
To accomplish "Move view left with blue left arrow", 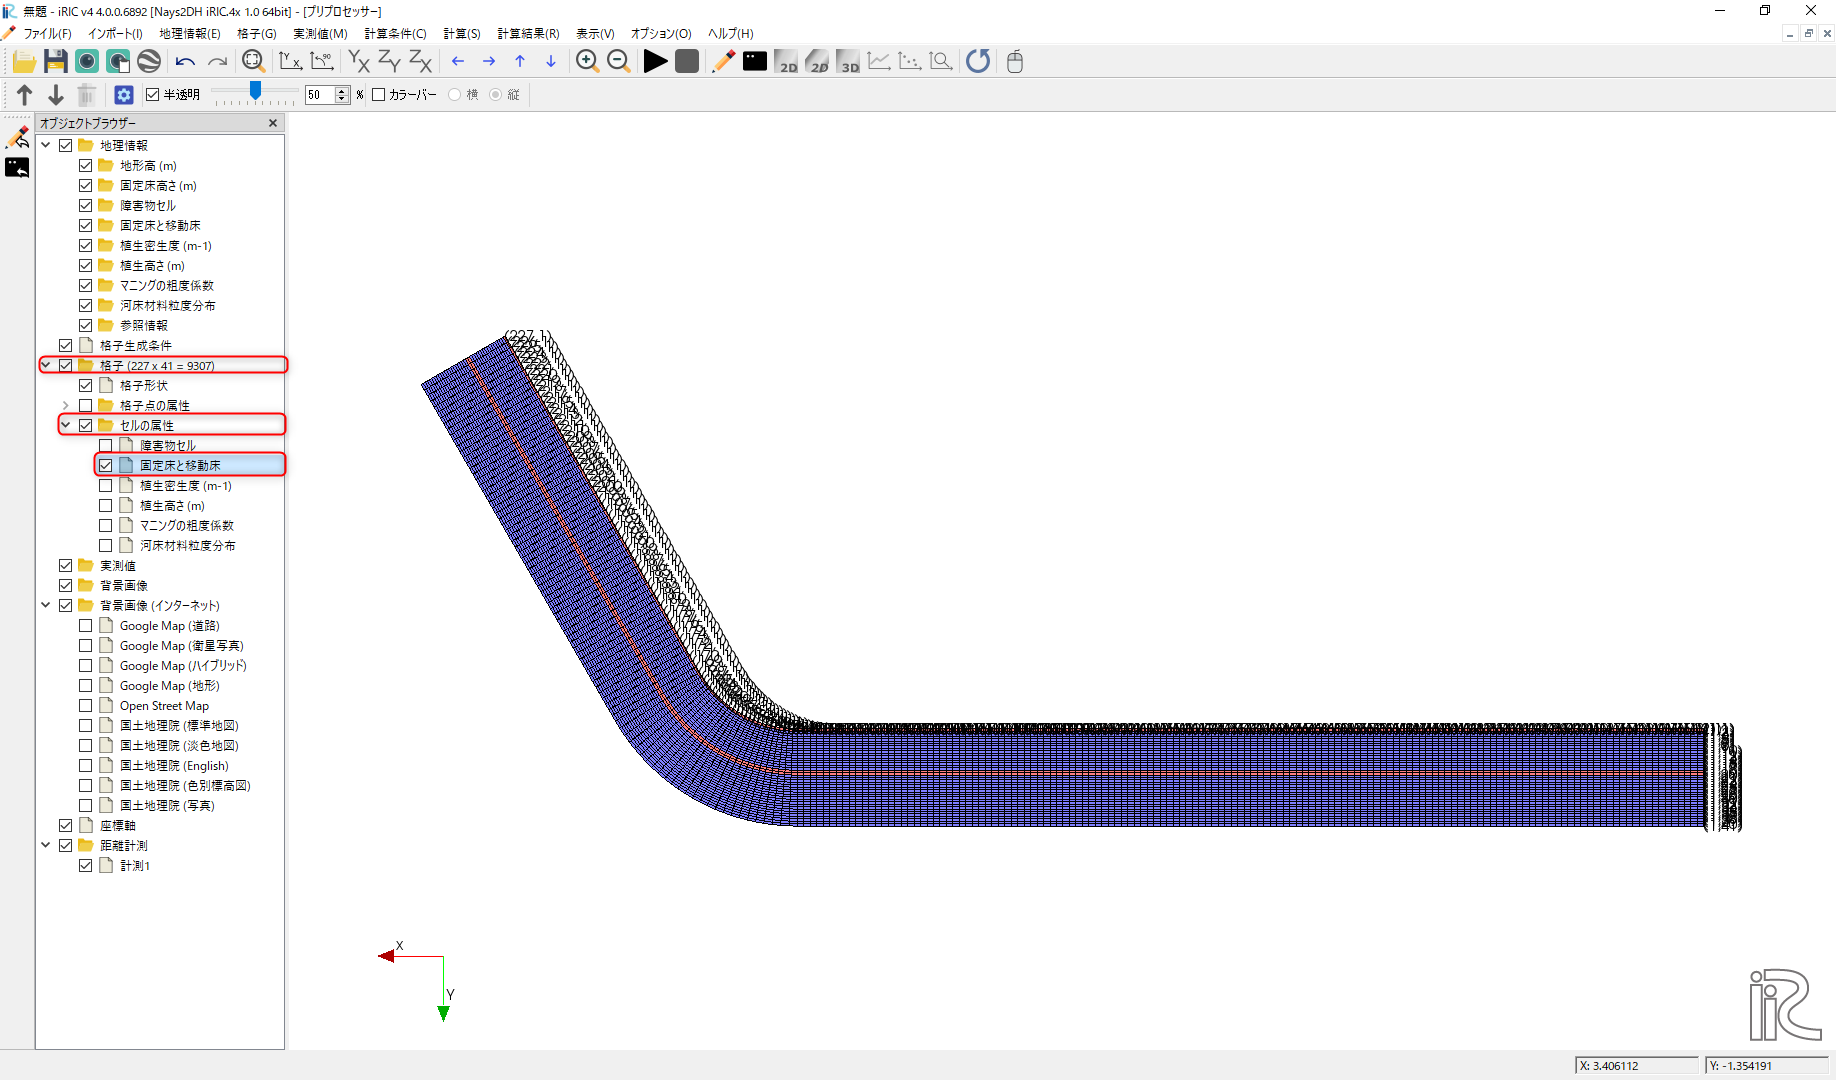I will click(x=458, y=62).
